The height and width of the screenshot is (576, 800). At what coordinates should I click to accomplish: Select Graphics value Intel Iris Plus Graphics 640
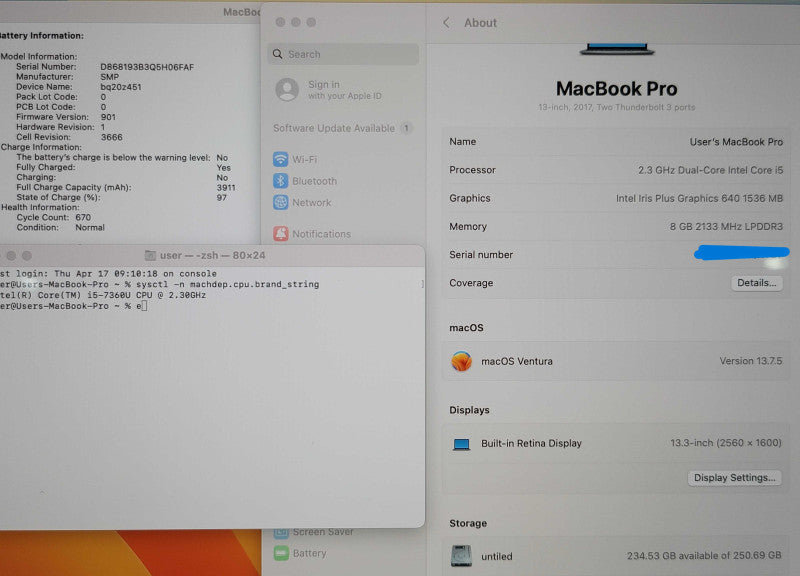point(699,198)
